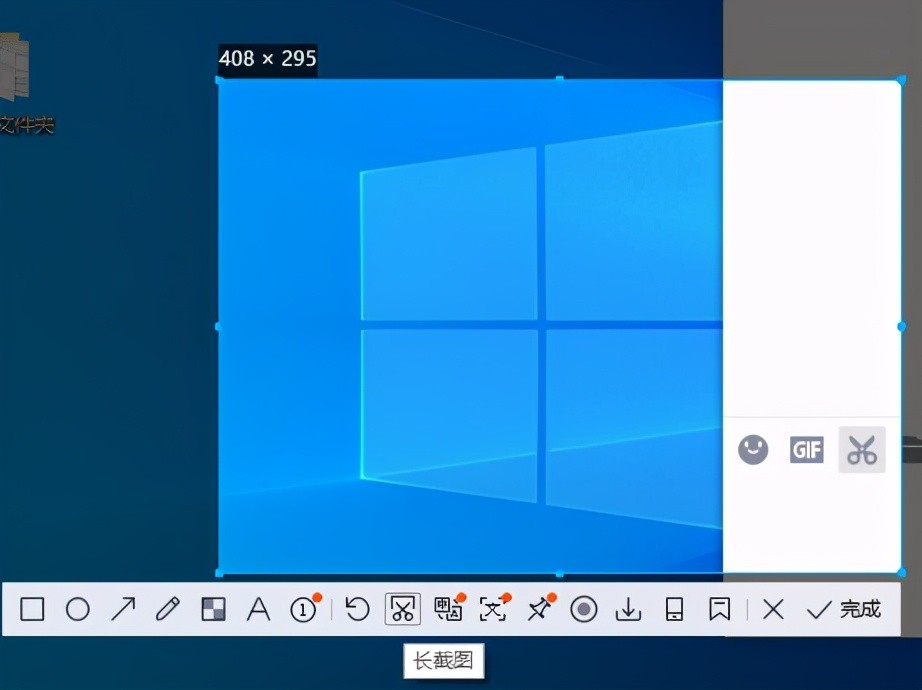Image resolution: width=922 pixels, height=690 pixels.
Task: Open the emoji picker in chat
Action: pyautogui.click(x=753, y=450)
